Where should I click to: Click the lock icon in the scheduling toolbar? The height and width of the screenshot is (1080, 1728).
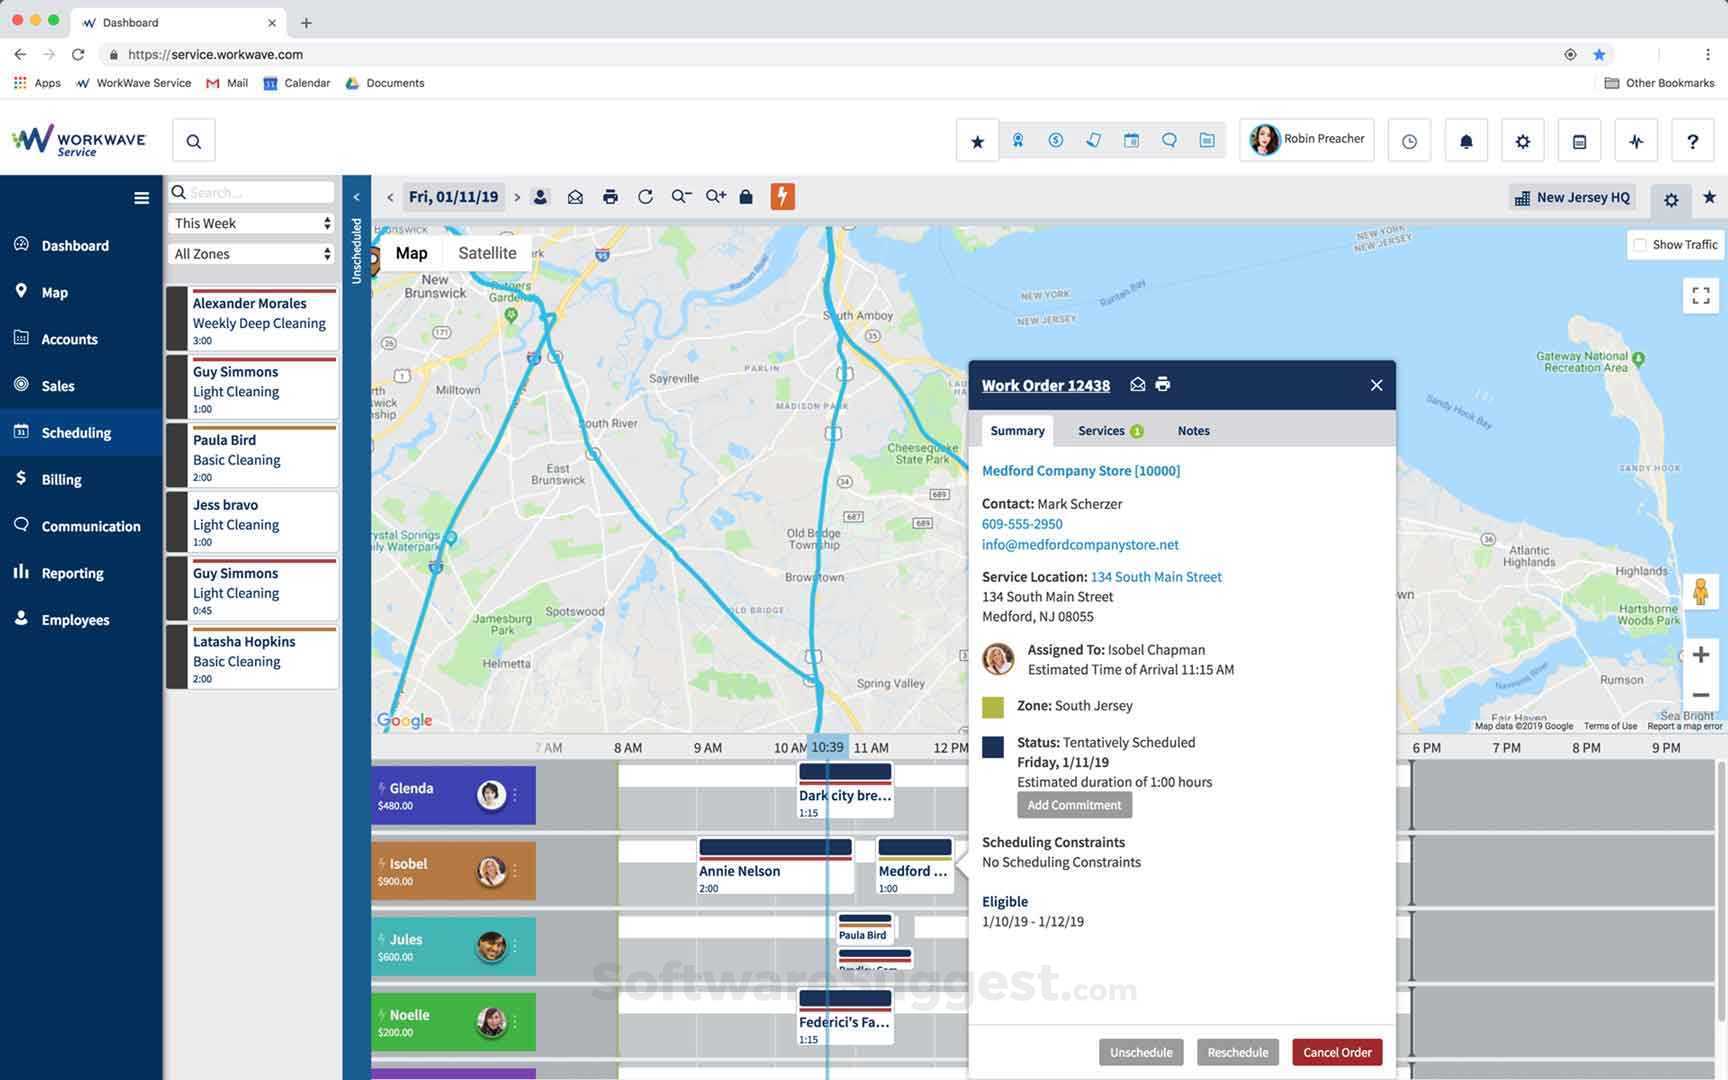point(746,196)
